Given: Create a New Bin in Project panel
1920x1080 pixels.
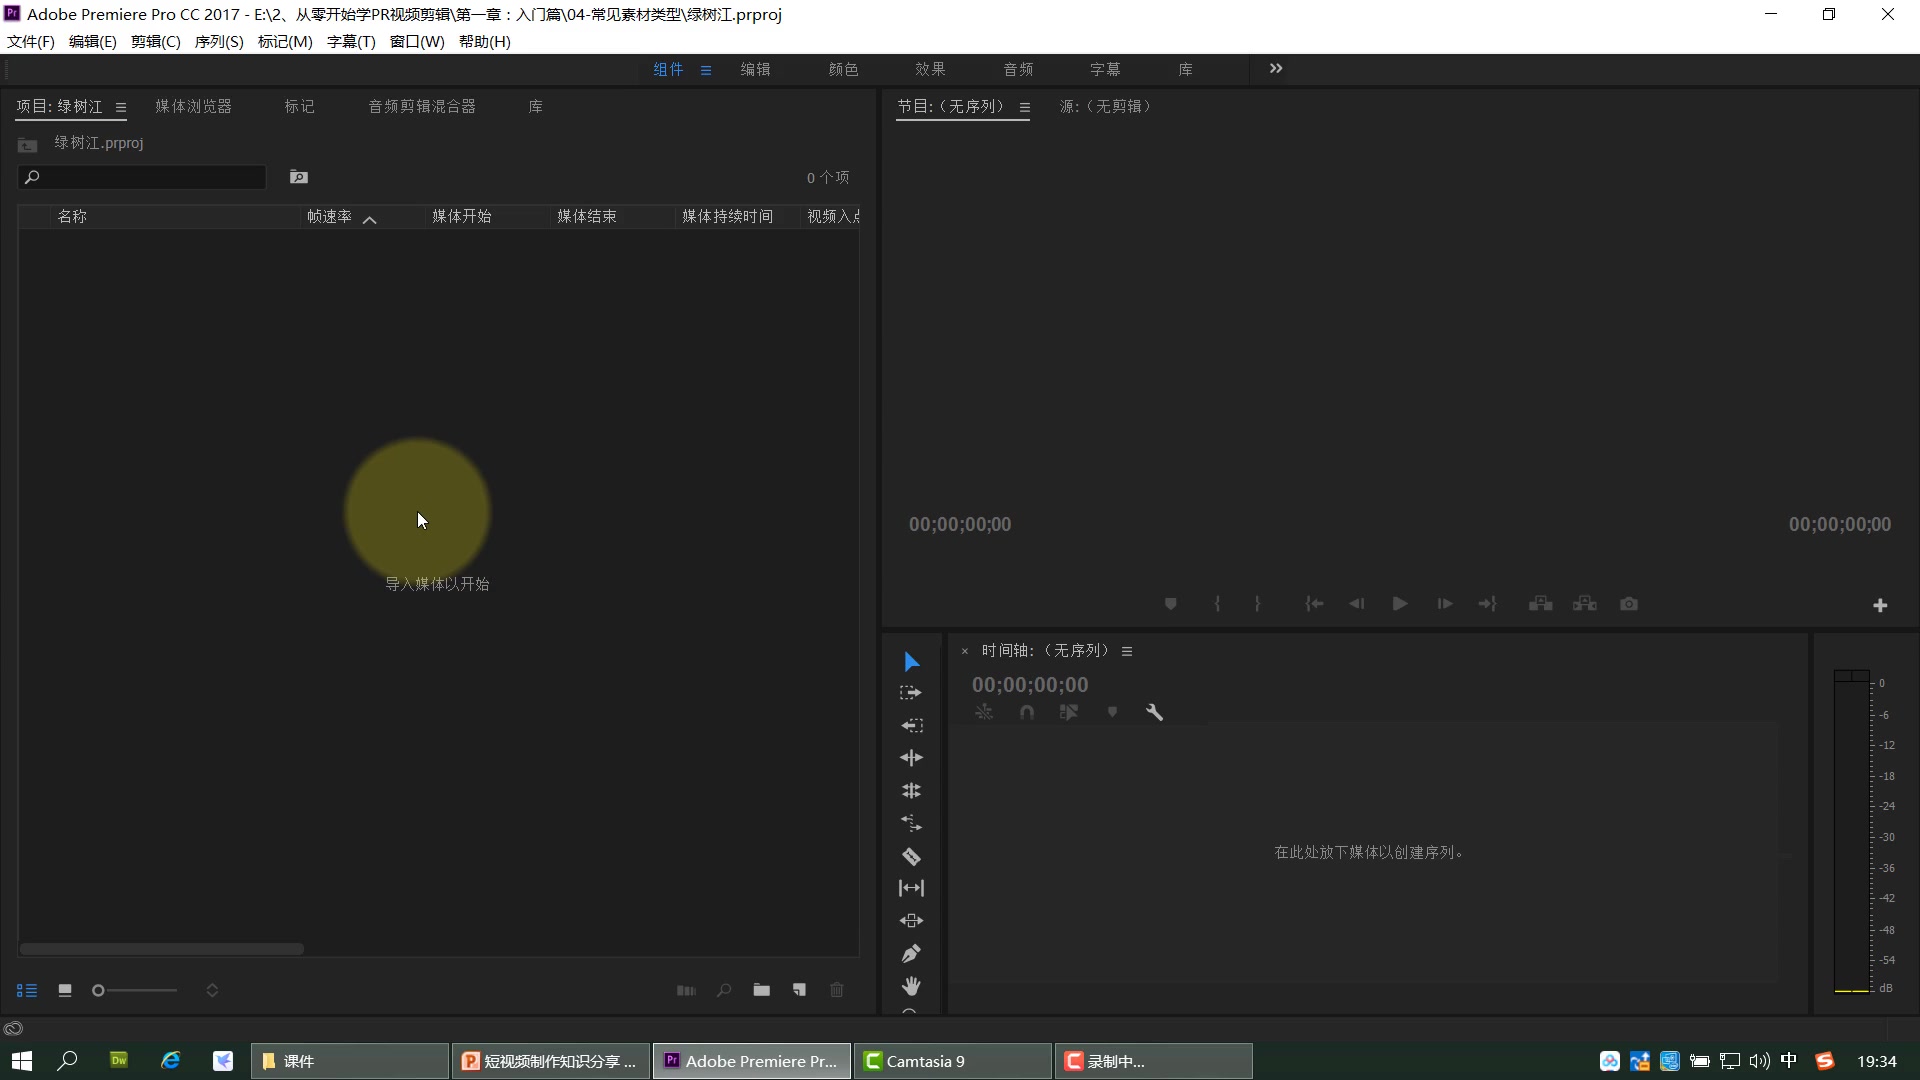Looking at the screenshot, I should point(762,990).
